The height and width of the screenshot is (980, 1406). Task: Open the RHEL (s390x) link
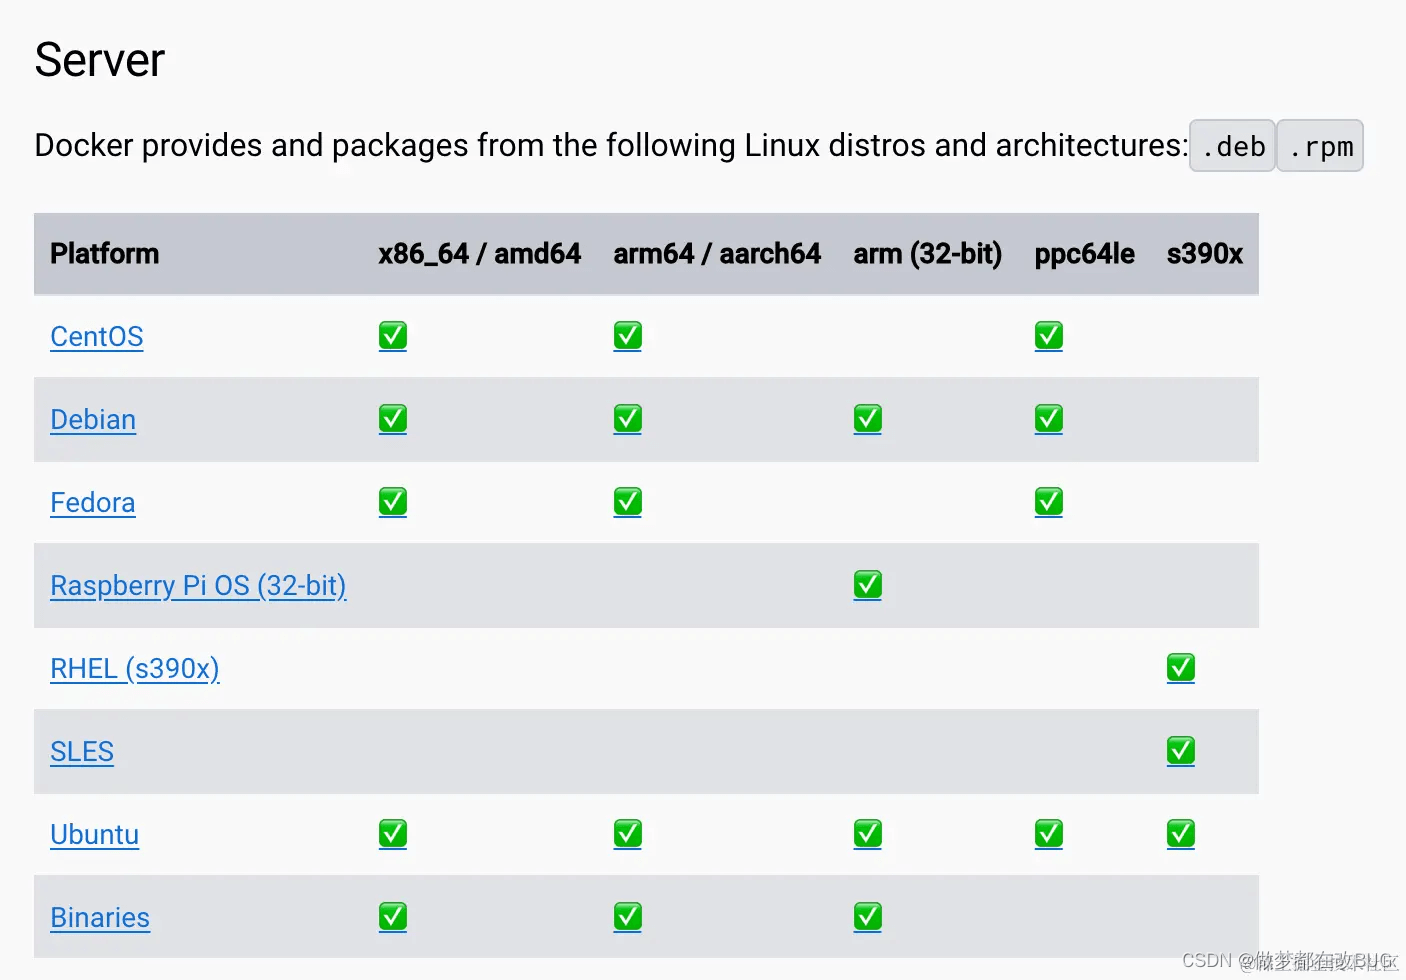coord(135,668)
